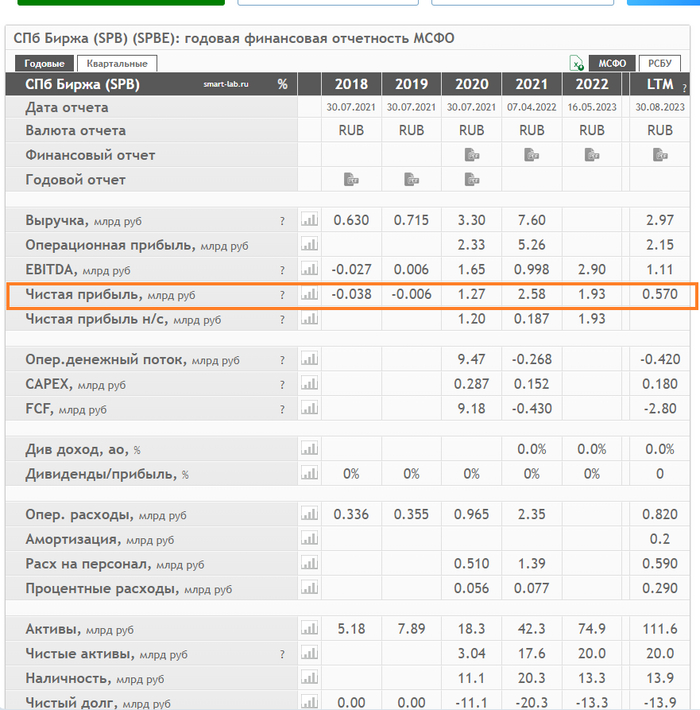Open 2020 financial report document icon
The image size is (700, 710).
[x=472, y=155]
